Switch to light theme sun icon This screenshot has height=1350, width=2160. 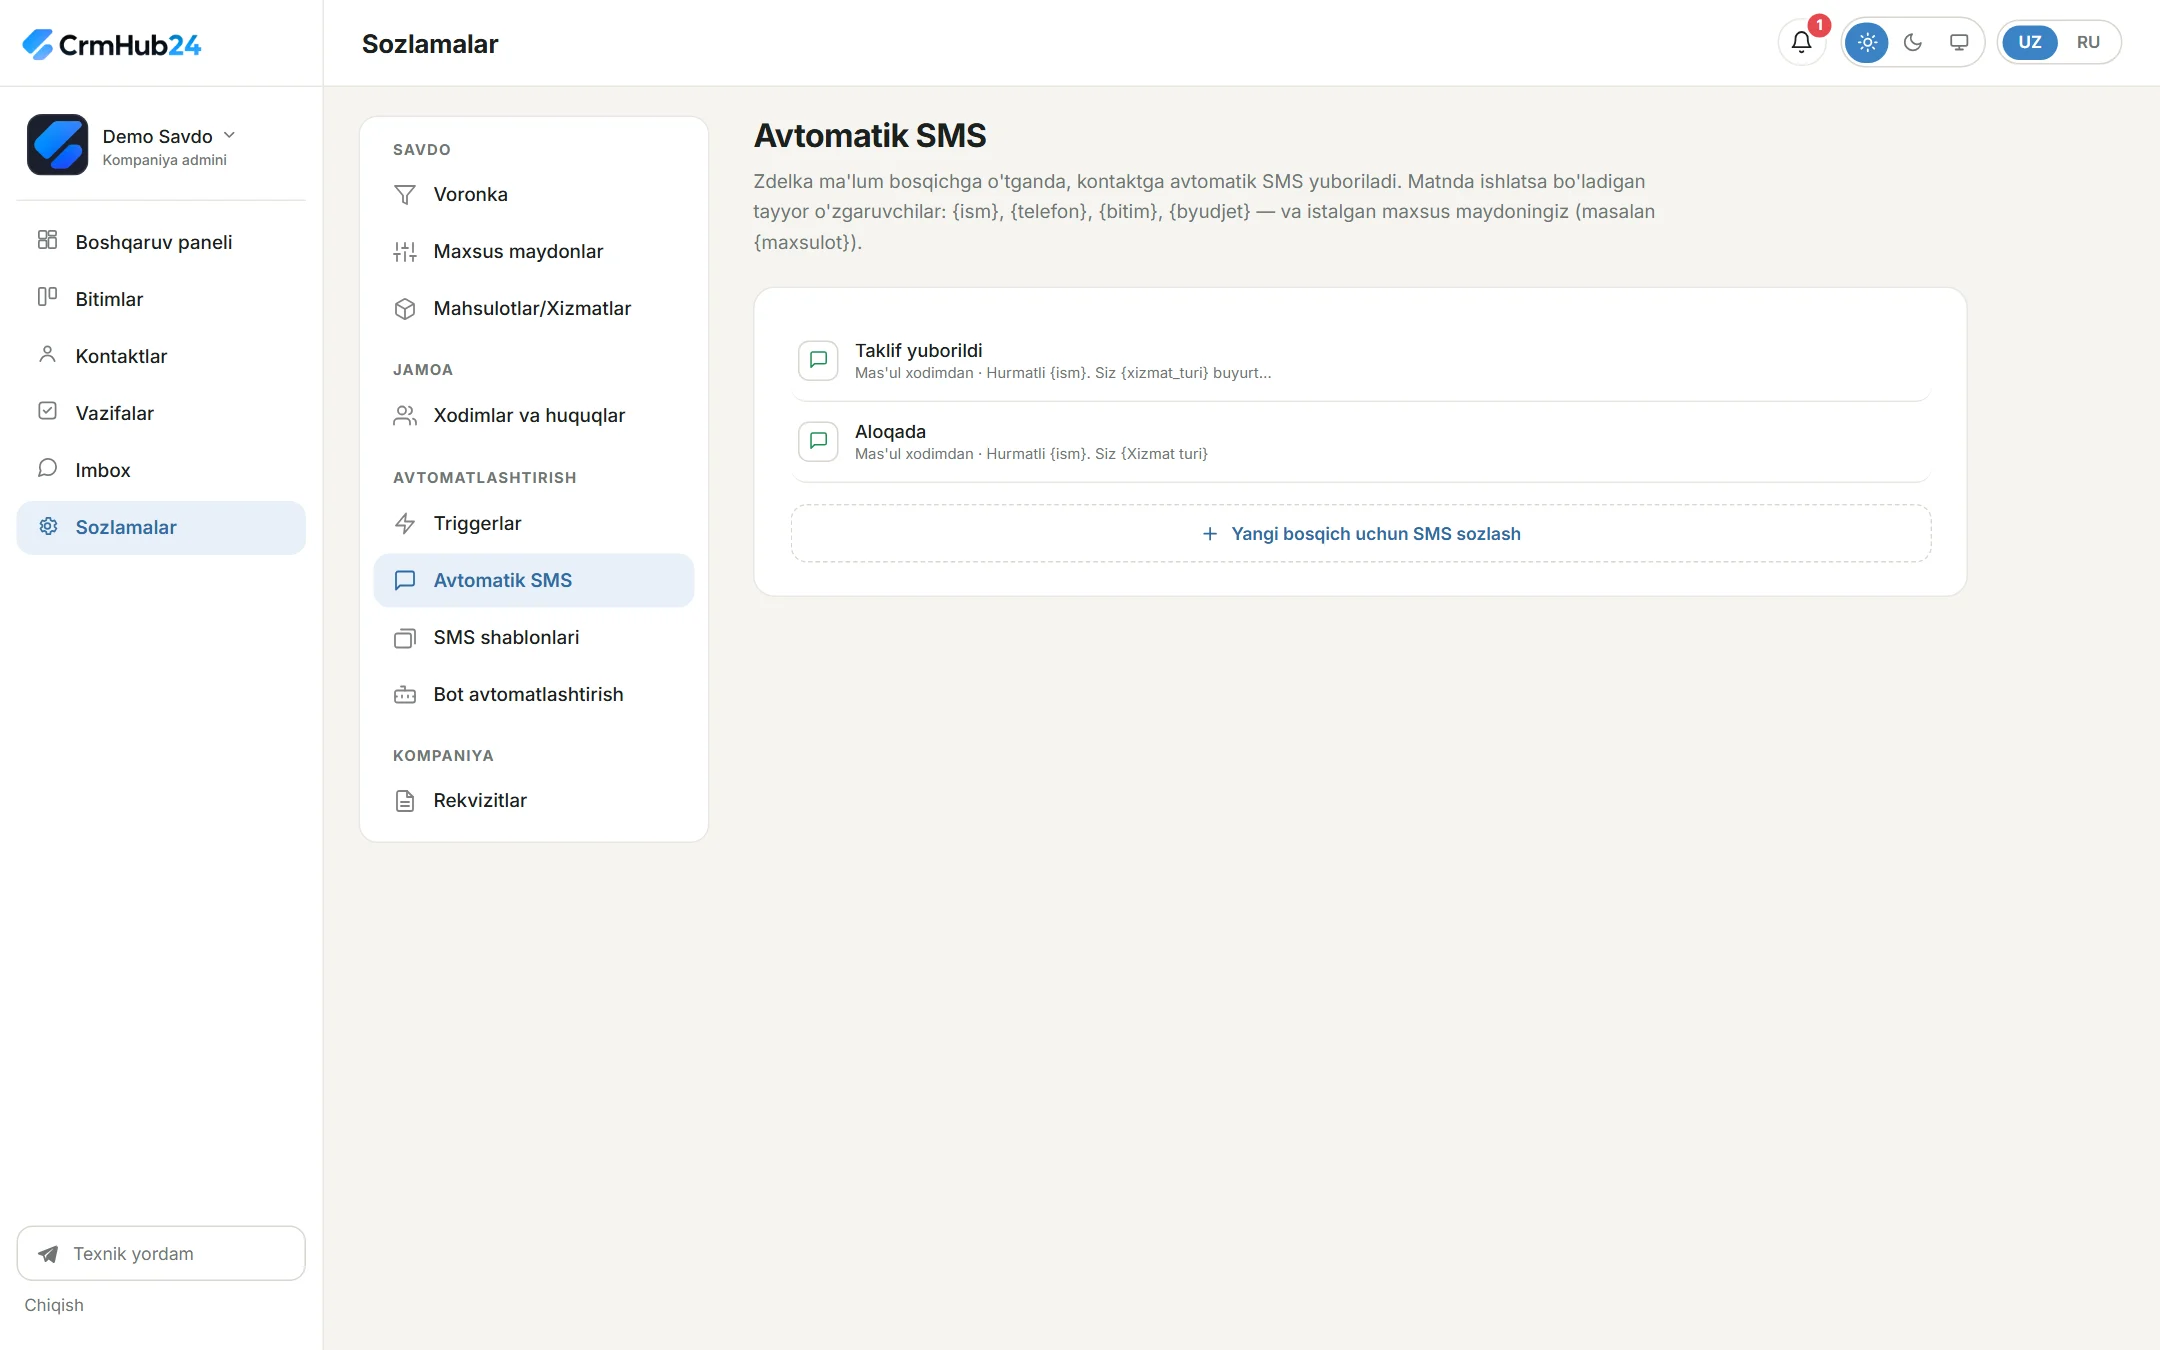click(x=1866, y=42)
